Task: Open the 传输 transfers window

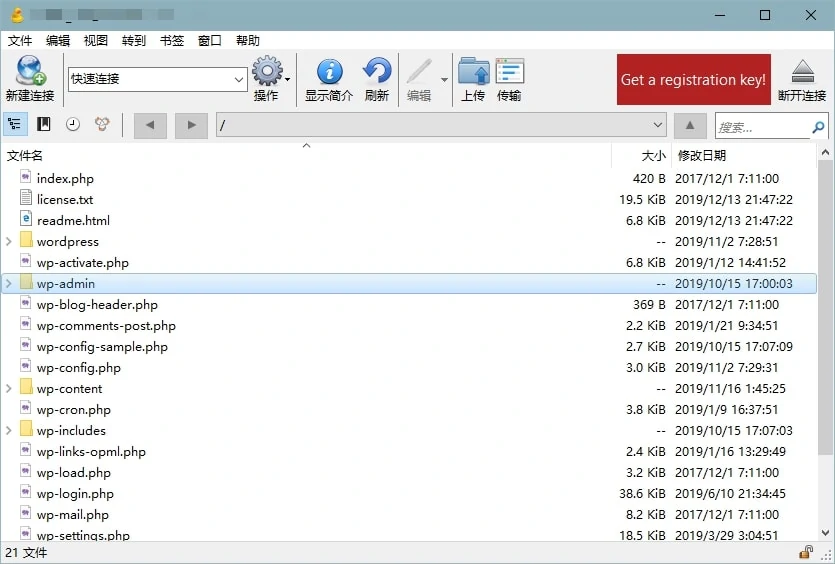Action: click(x=509, y=72)
